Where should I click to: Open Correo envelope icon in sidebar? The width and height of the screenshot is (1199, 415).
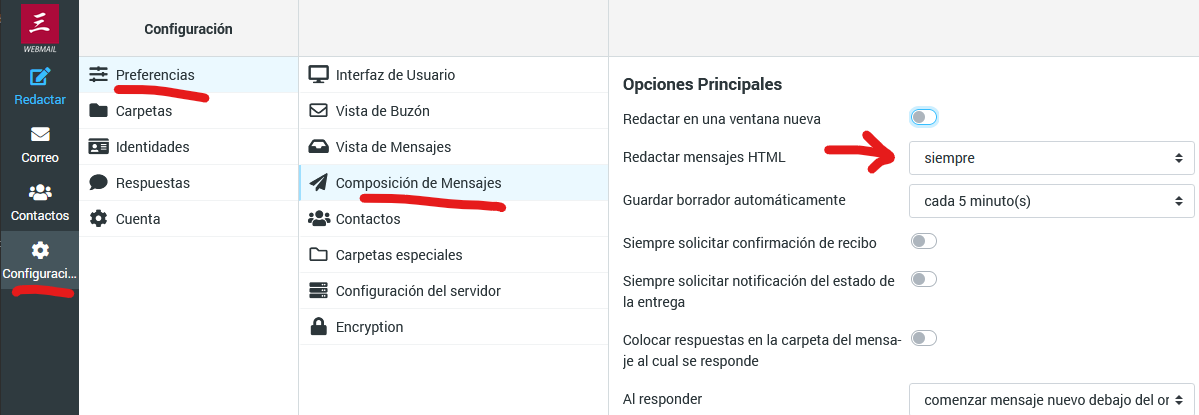pos(40,134)
